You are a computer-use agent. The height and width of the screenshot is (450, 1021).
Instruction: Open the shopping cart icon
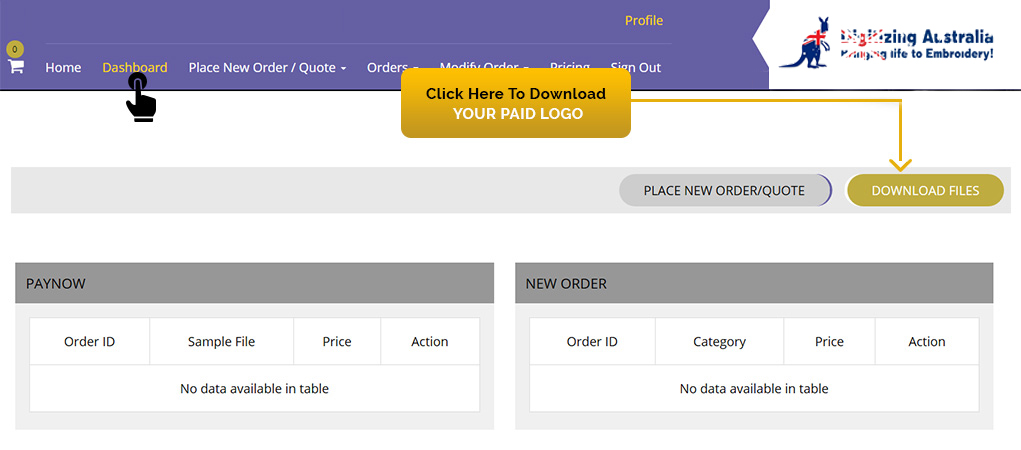16,67
